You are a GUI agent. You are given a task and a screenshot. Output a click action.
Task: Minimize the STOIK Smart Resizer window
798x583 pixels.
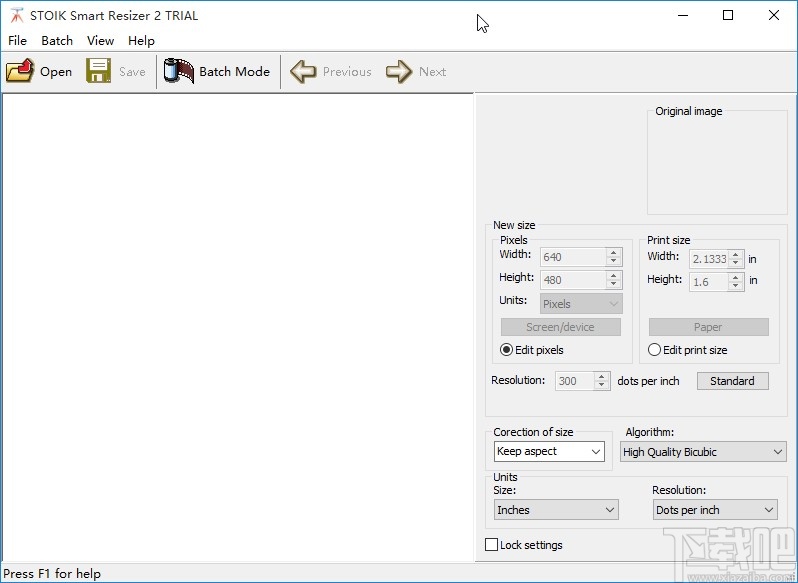pyautogui.click(x=683, y=15)
